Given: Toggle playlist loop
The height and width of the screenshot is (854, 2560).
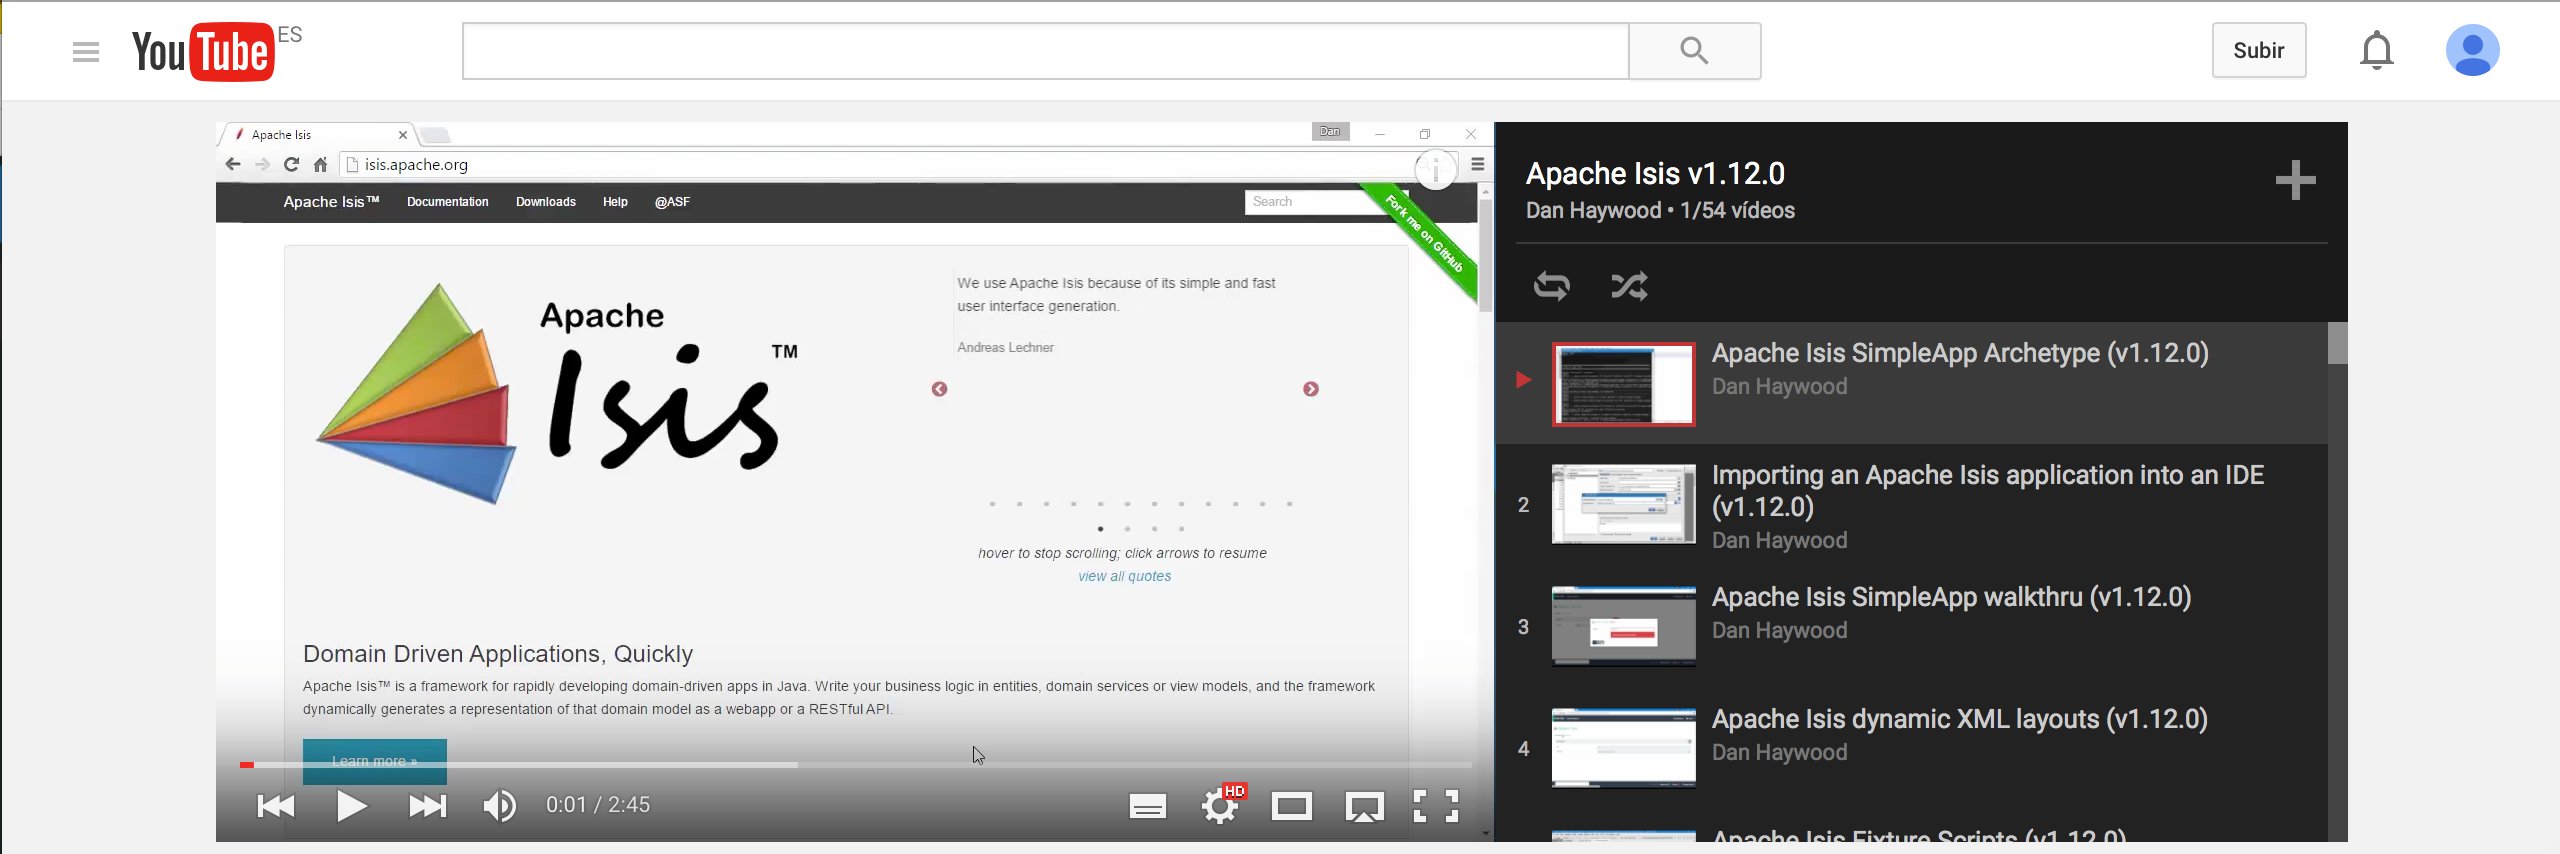Looking at the screenshot, I should (x=1551, y=286).
